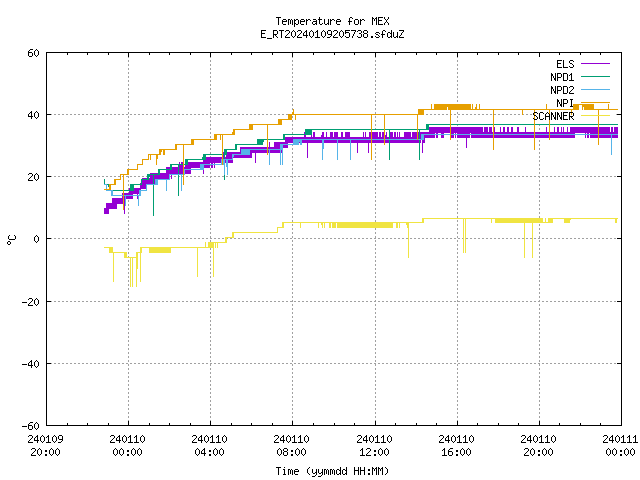Click the blue NPD2 legend line sample
Screen dimensions: 640x480
(x=596, y=90)
